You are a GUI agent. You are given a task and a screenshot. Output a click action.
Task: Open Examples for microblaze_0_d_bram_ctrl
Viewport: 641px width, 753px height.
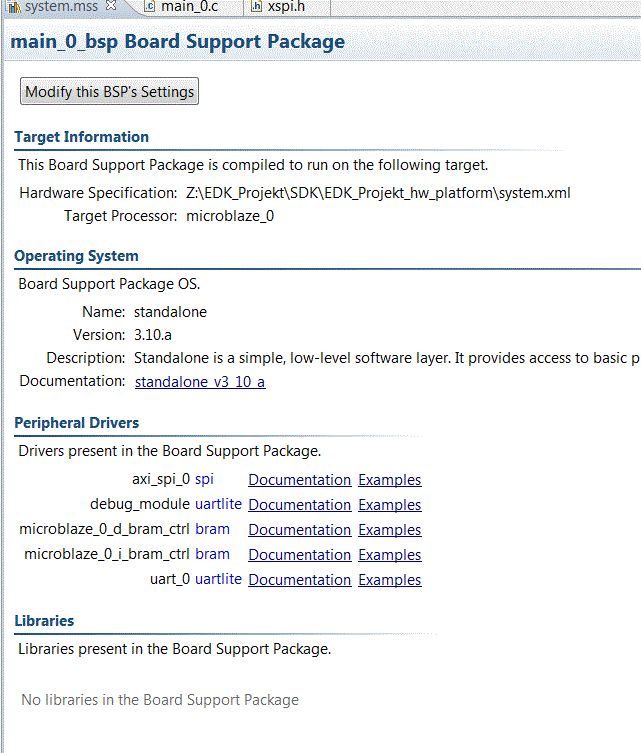tap(389, 530)
